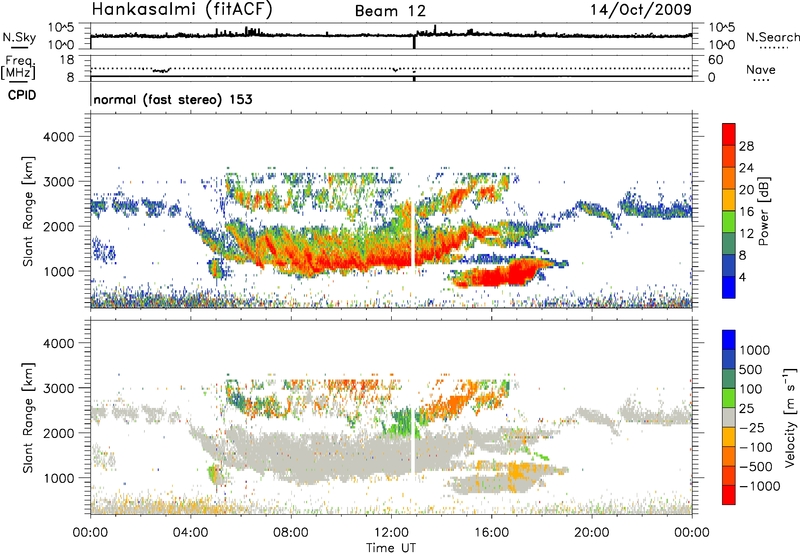Click the 20:00 time axis label
Screen dimensions: 800x554
pyautogui.click(x=591, y=533)
